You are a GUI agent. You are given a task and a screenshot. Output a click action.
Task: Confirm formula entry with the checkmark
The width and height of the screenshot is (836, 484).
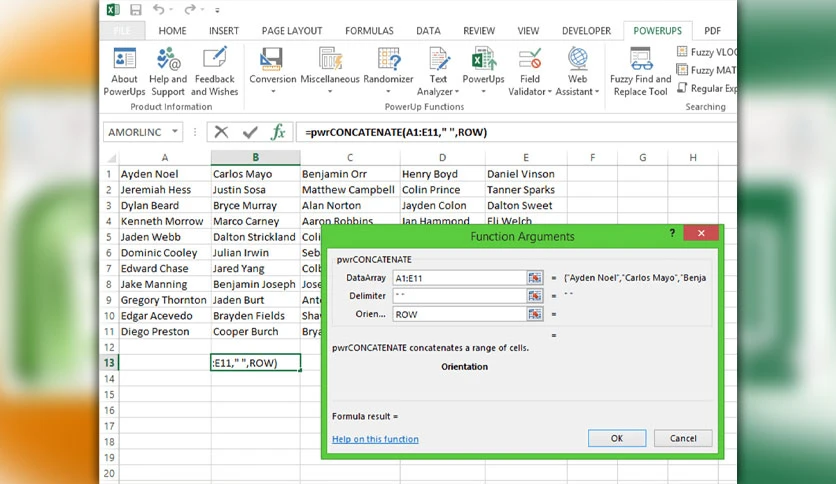click(x=250, y=132)
